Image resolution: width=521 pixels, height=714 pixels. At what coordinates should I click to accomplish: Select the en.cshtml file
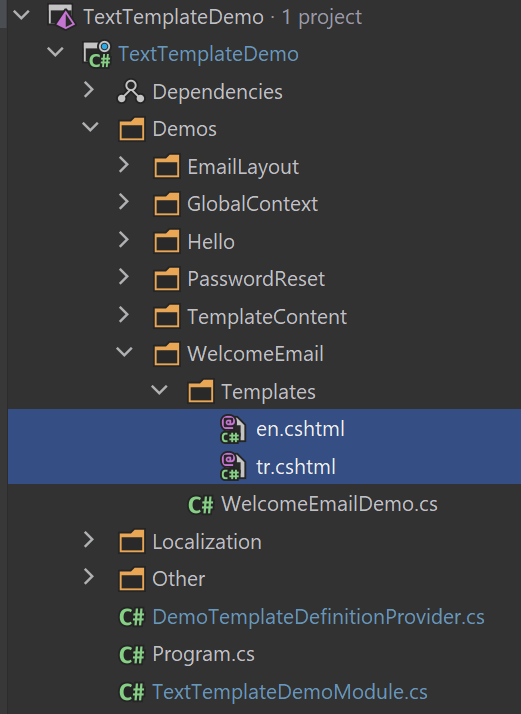click(x=264, y=429)
